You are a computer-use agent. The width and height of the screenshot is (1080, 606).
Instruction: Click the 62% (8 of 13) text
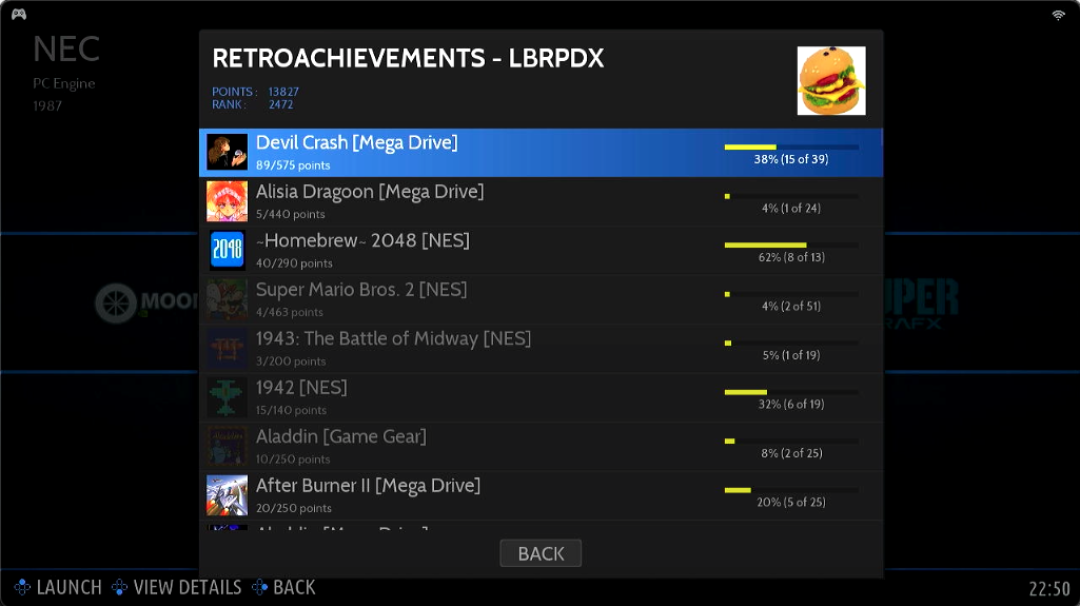(x=791, y=257)
